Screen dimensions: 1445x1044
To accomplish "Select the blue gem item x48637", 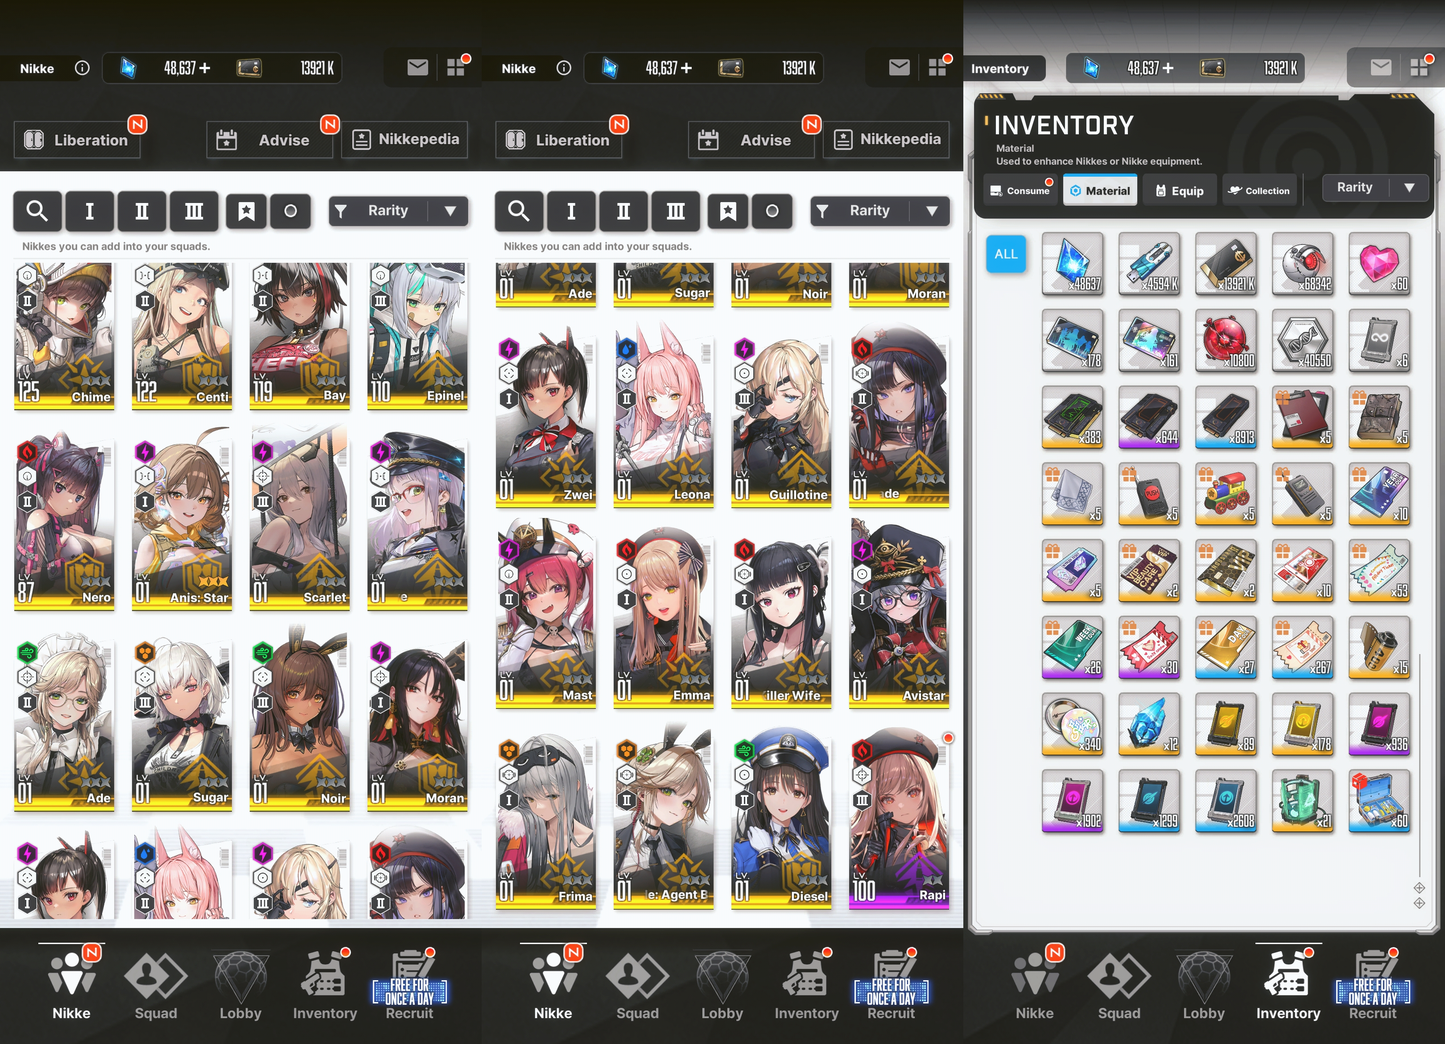I will click(x=1073, y=264).
